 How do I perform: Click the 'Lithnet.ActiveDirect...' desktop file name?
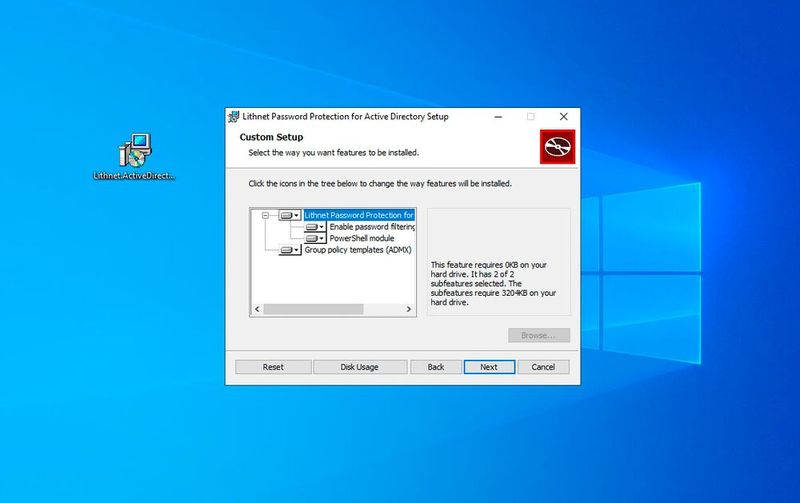(x=134, y=175)
